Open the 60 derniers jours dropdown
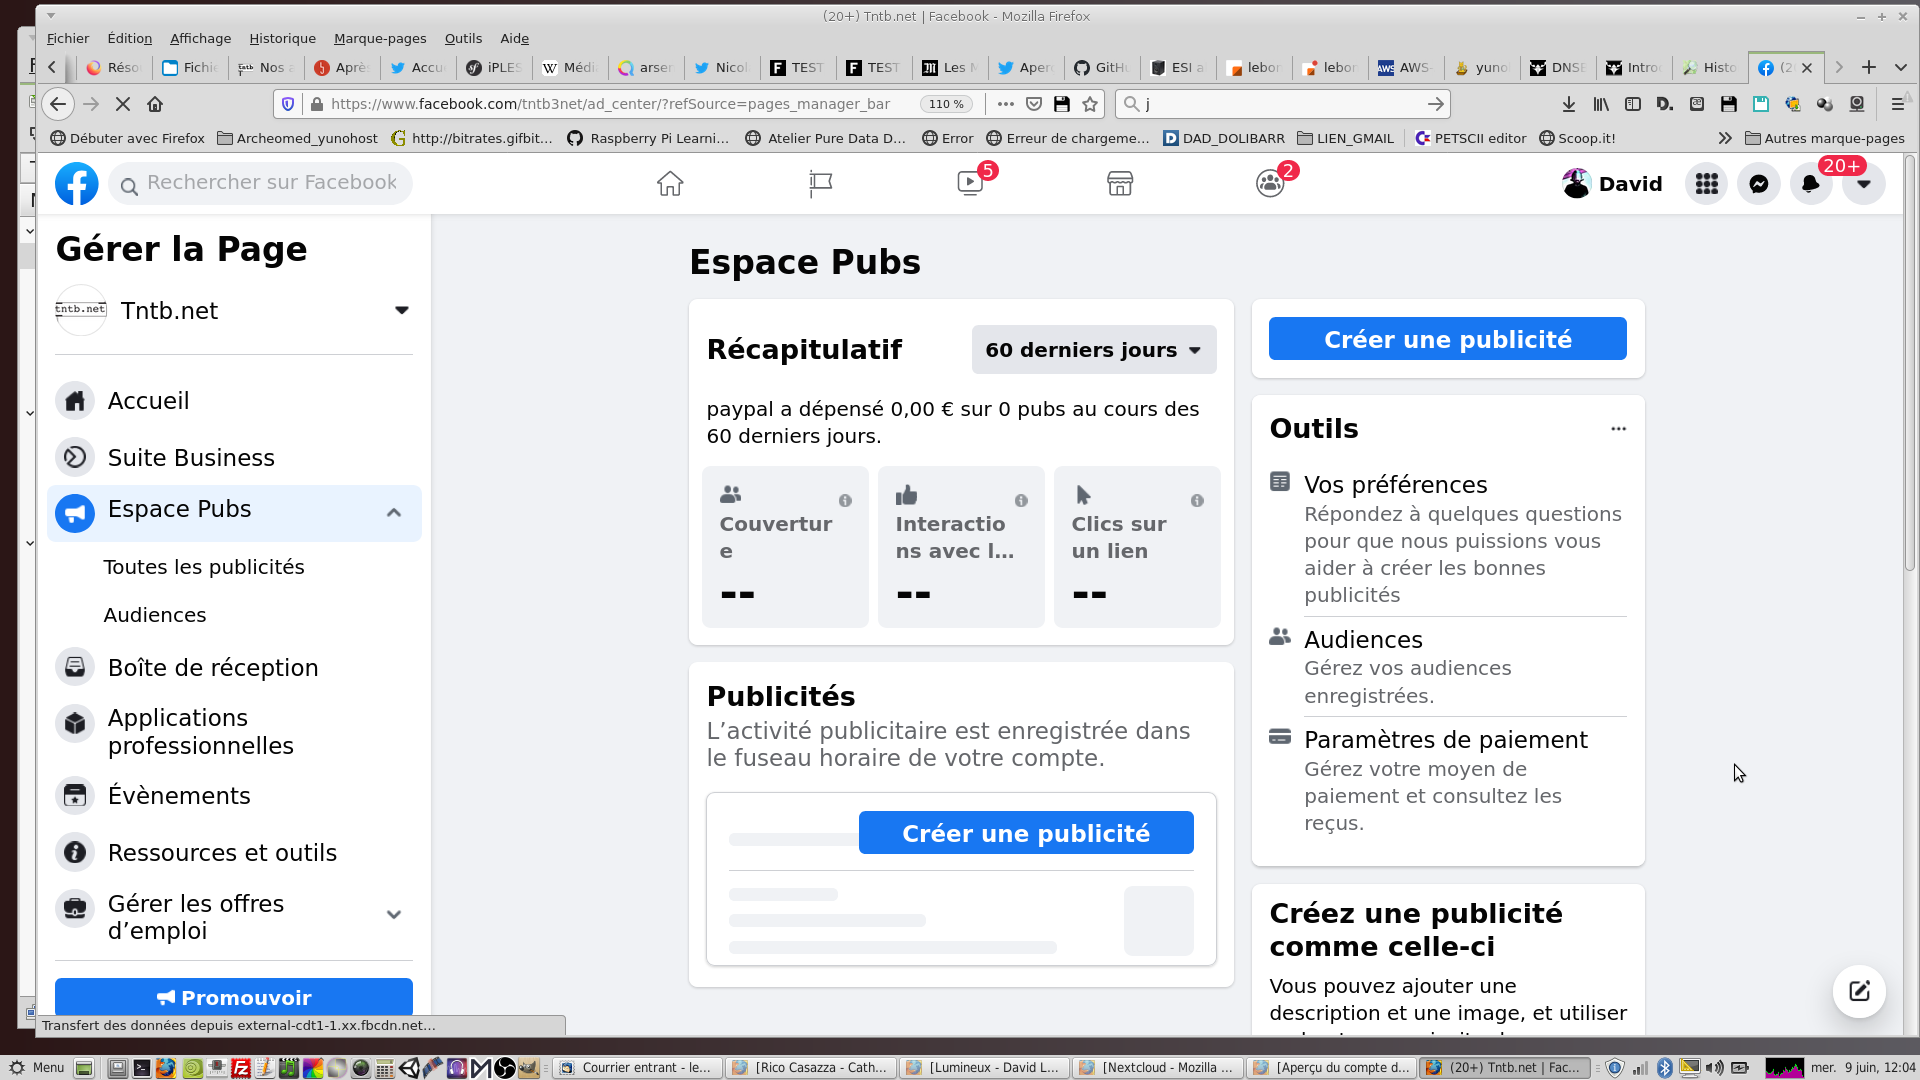This screenshot has height=1080, width=1920. 1094,350
